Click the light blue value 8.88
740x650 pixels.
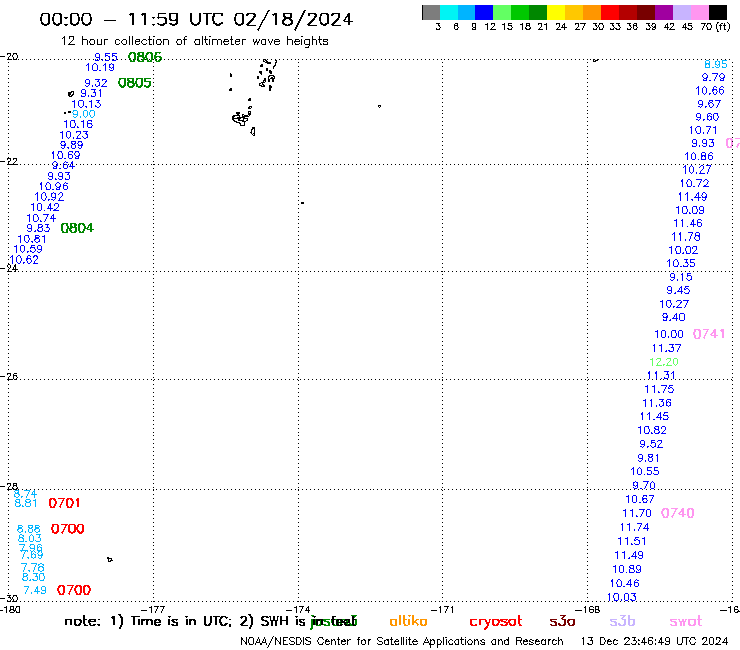[29, 529]
